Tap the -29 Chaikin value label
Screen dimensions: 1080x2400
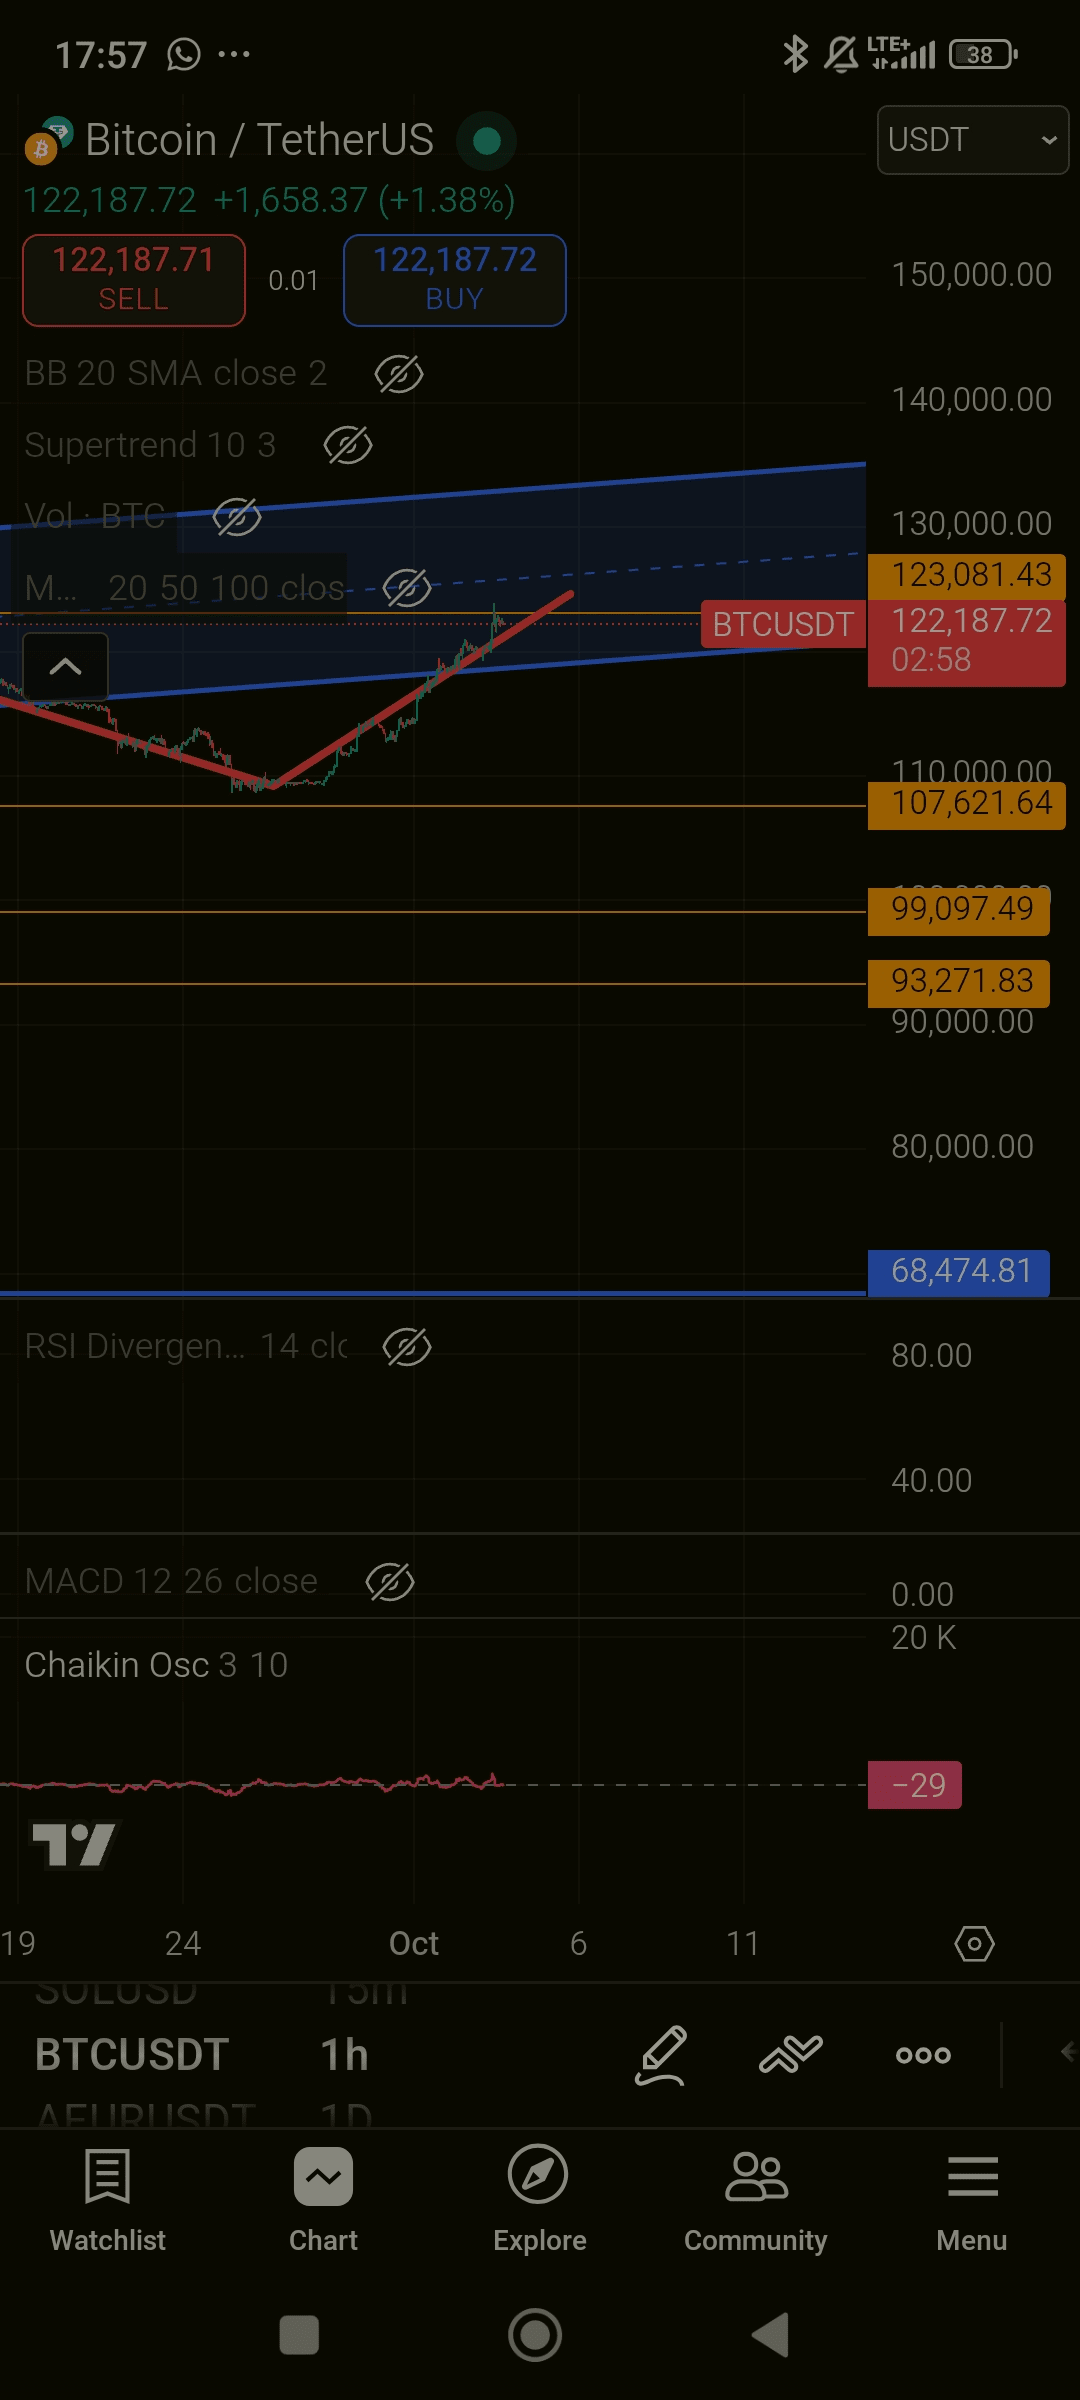pyautogui.click(x=915, y=1785)
